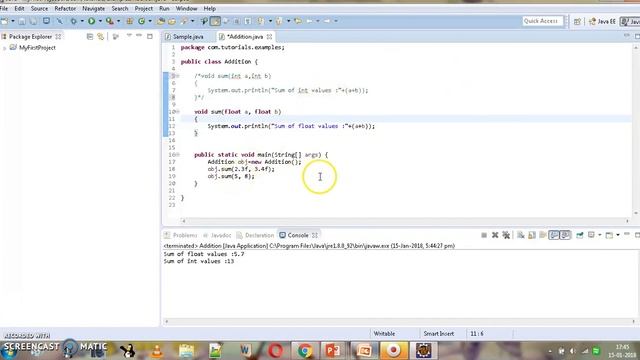Click the New file icon in the toolbar
640x360 pixels.
pos(4,21)
